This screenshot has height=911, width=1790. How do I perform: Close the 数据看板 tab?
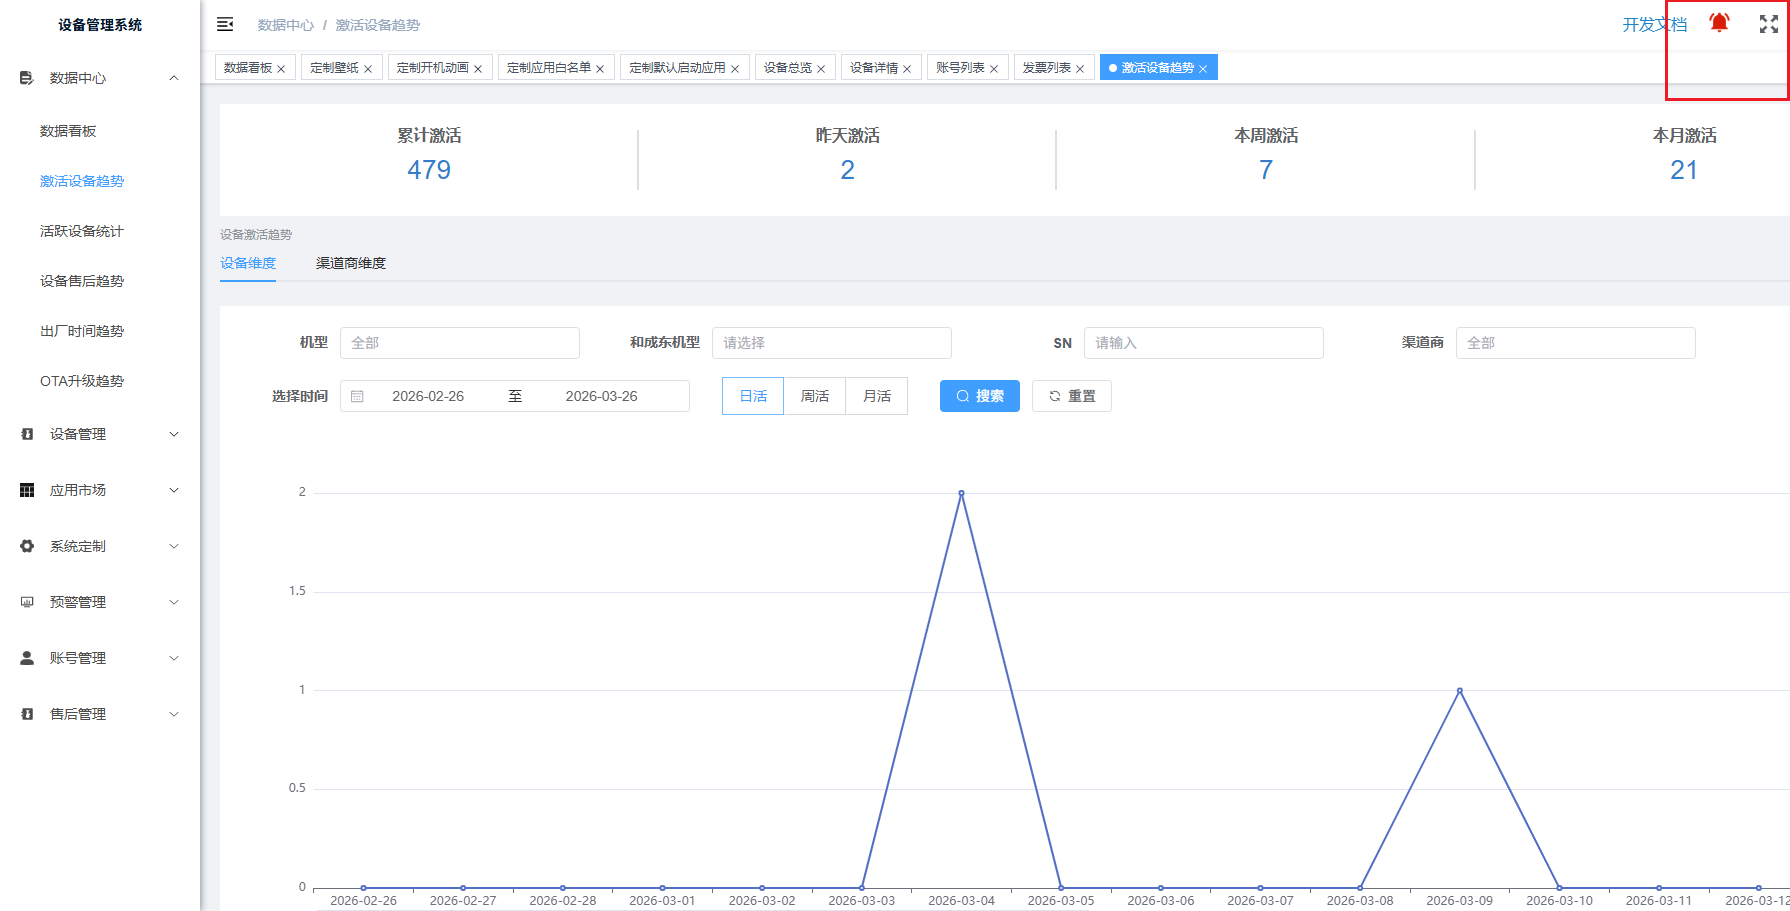(281, 69)
